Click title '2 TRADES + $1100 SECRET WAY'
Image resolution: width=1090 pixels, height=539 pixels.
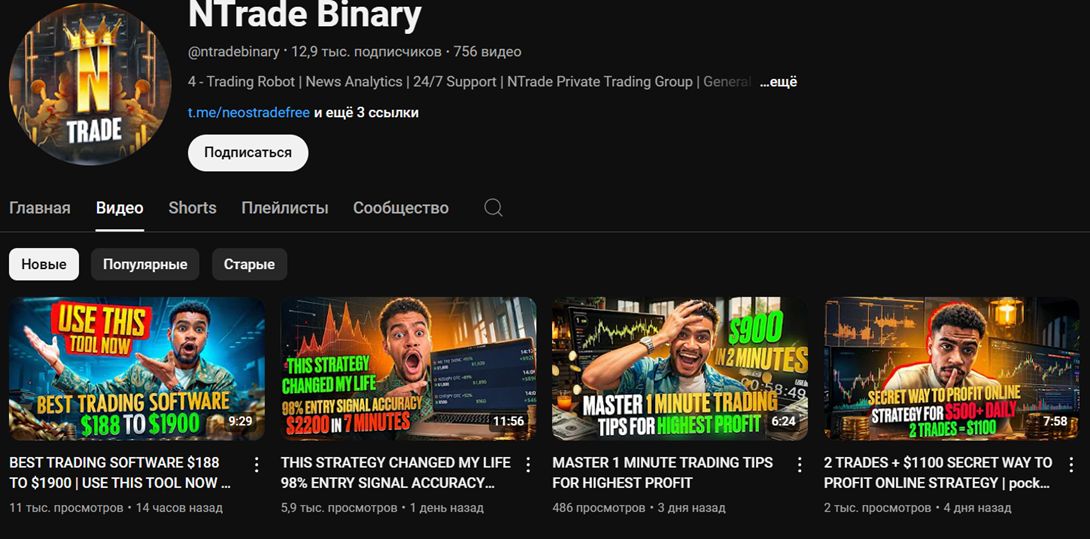(938, 472)
